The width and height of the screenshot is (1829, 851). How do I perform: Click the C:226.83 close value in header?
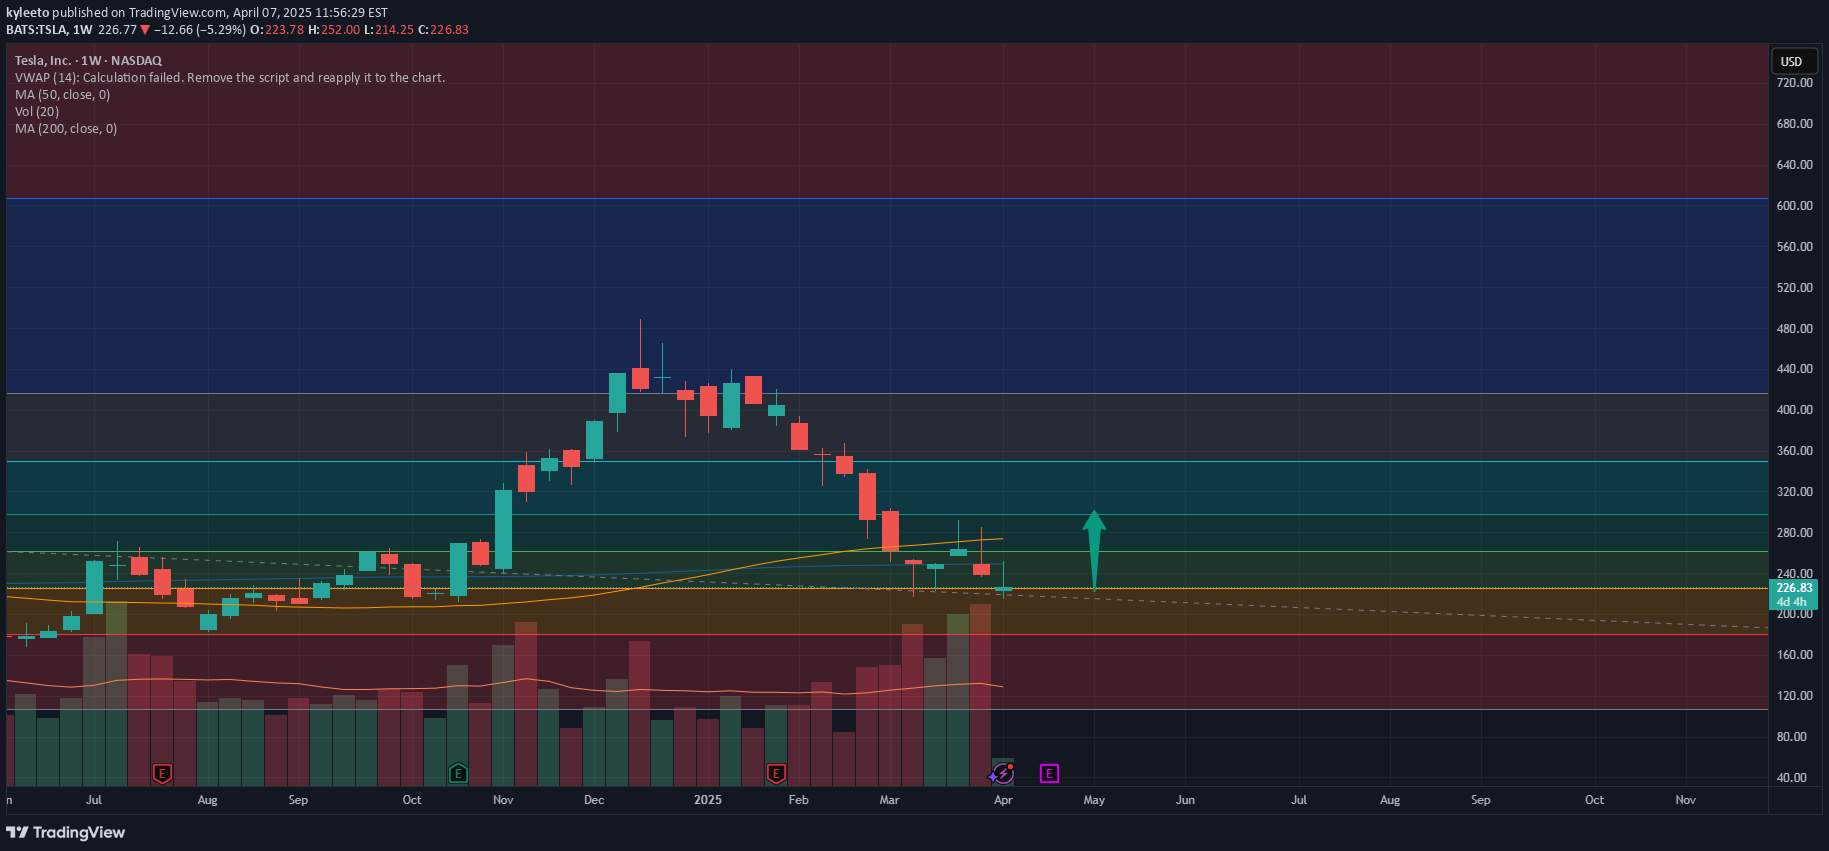coord(443,30)
